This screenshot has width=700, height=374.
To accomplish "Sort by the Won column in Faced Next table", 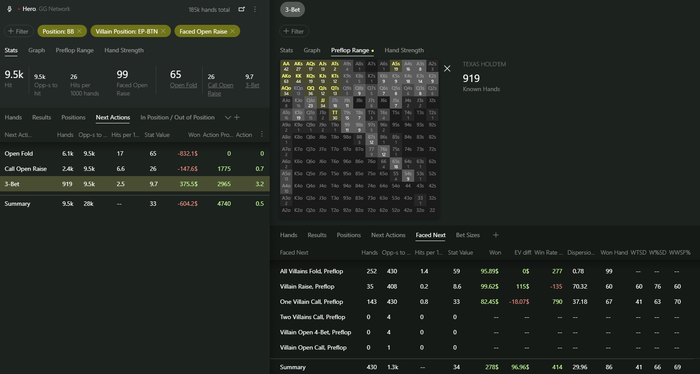I will 495,252.
